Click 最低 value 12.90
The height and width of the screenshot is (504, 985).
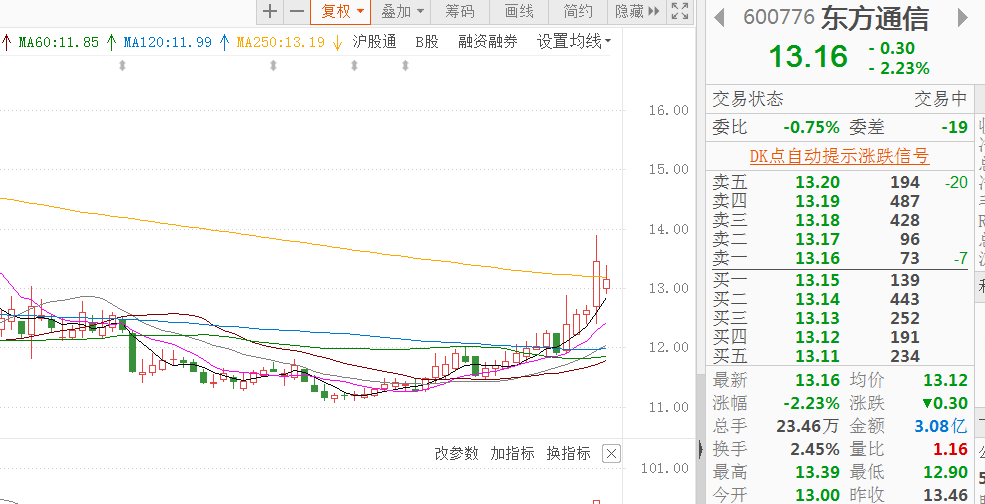point(945,472)
